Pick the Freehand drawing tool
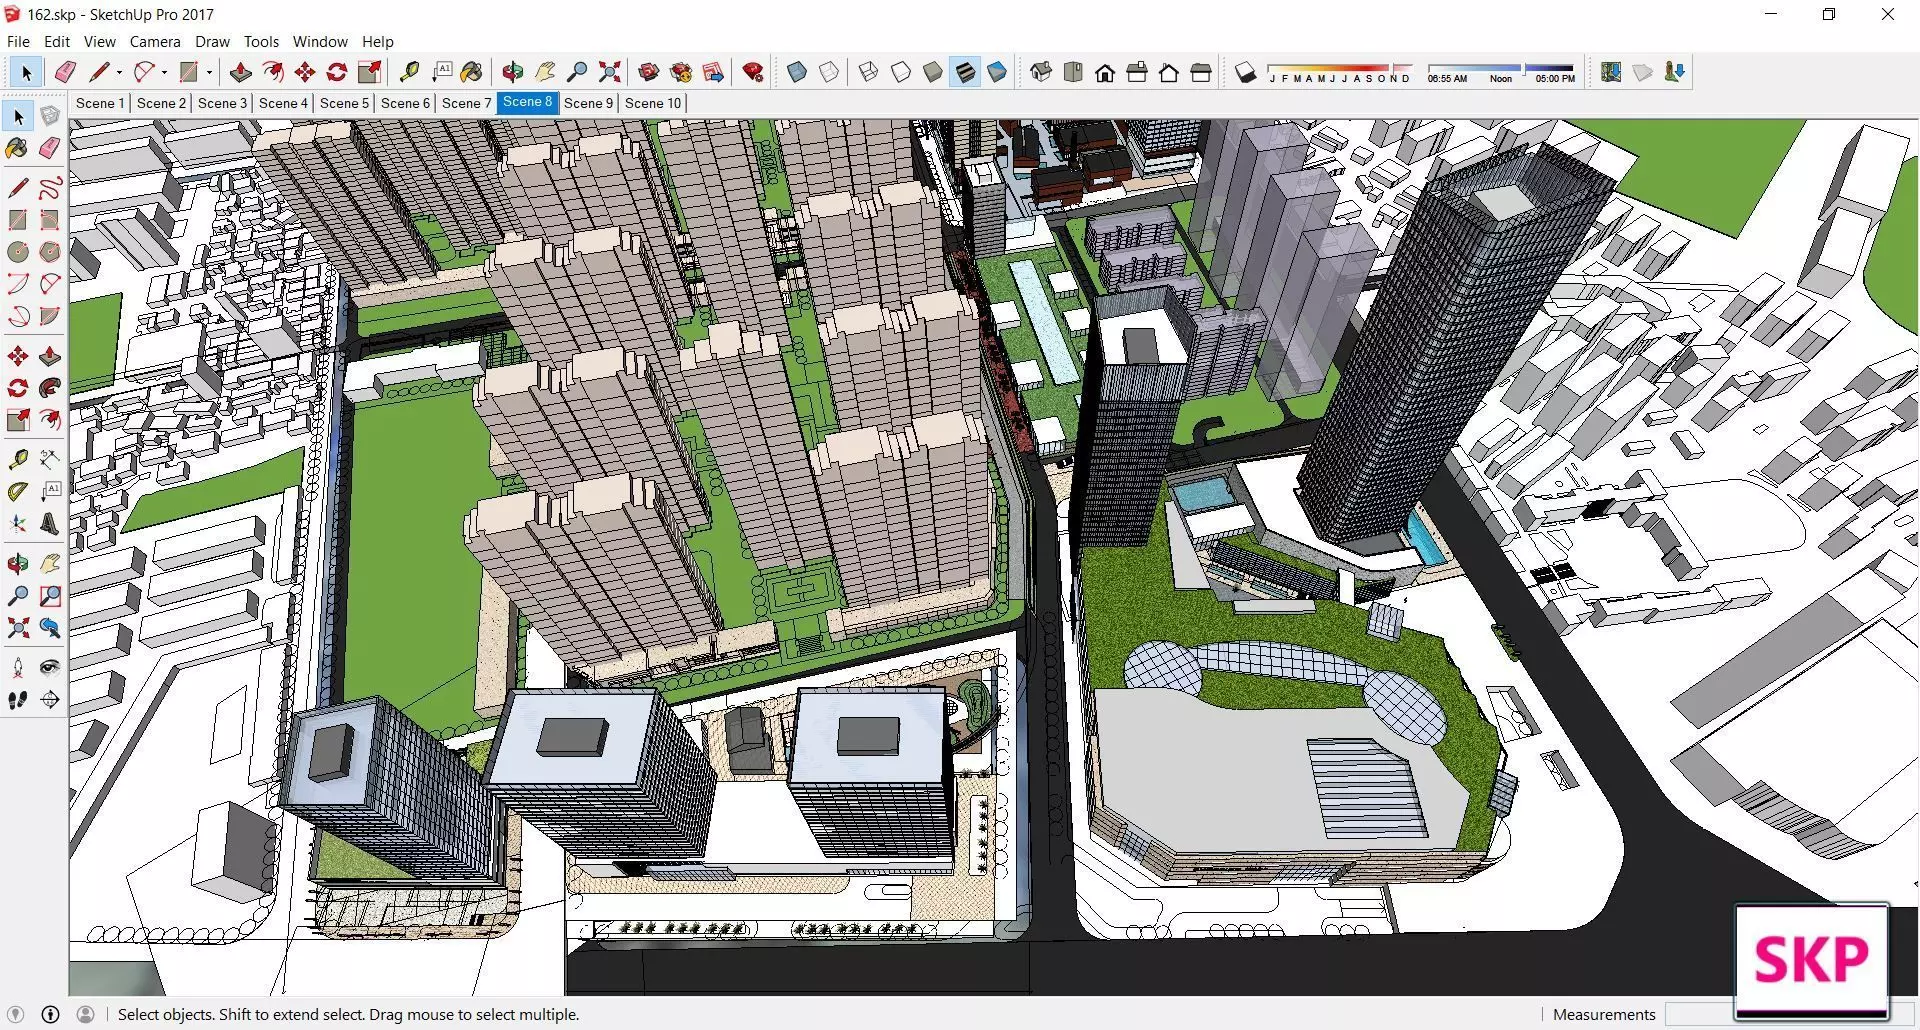1920x1030 pixels. click(x=50, y=187)
